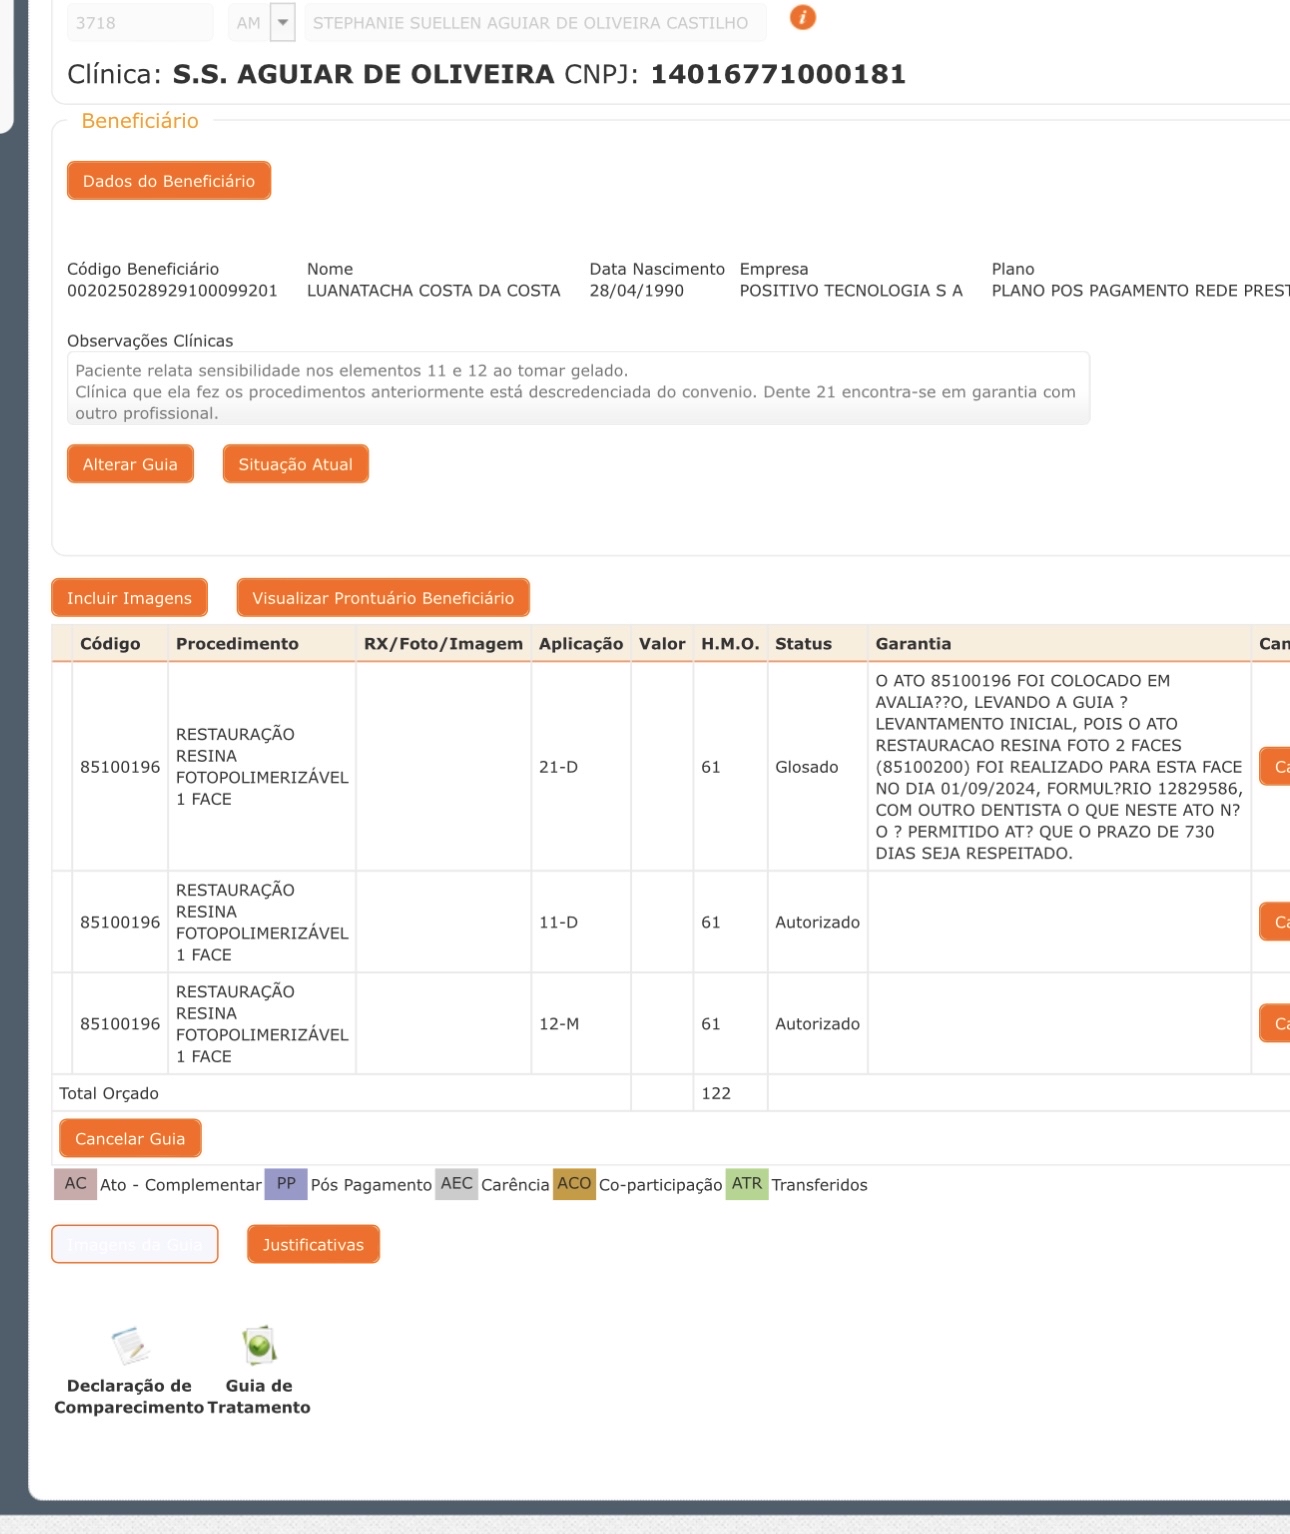Open the Justificativas button
This screenshot has width=1290, height=1534.
point(313,1244)
